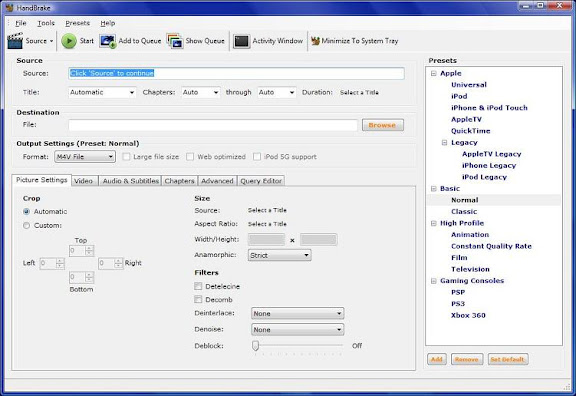This screenshot has height=396, width=576.
Task: Switch to the Video tab
Action: [84, 181]
